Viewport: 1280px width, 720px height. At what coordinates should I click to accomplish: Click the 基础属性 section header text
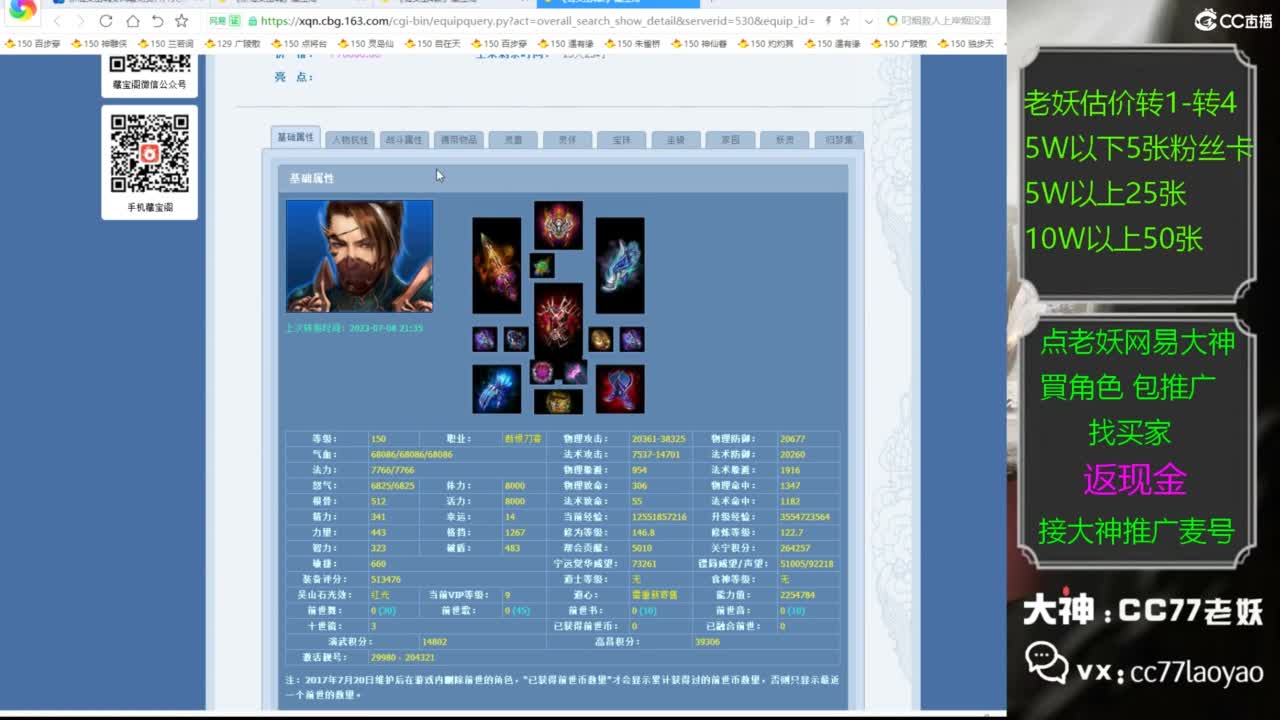coord(312,178)
